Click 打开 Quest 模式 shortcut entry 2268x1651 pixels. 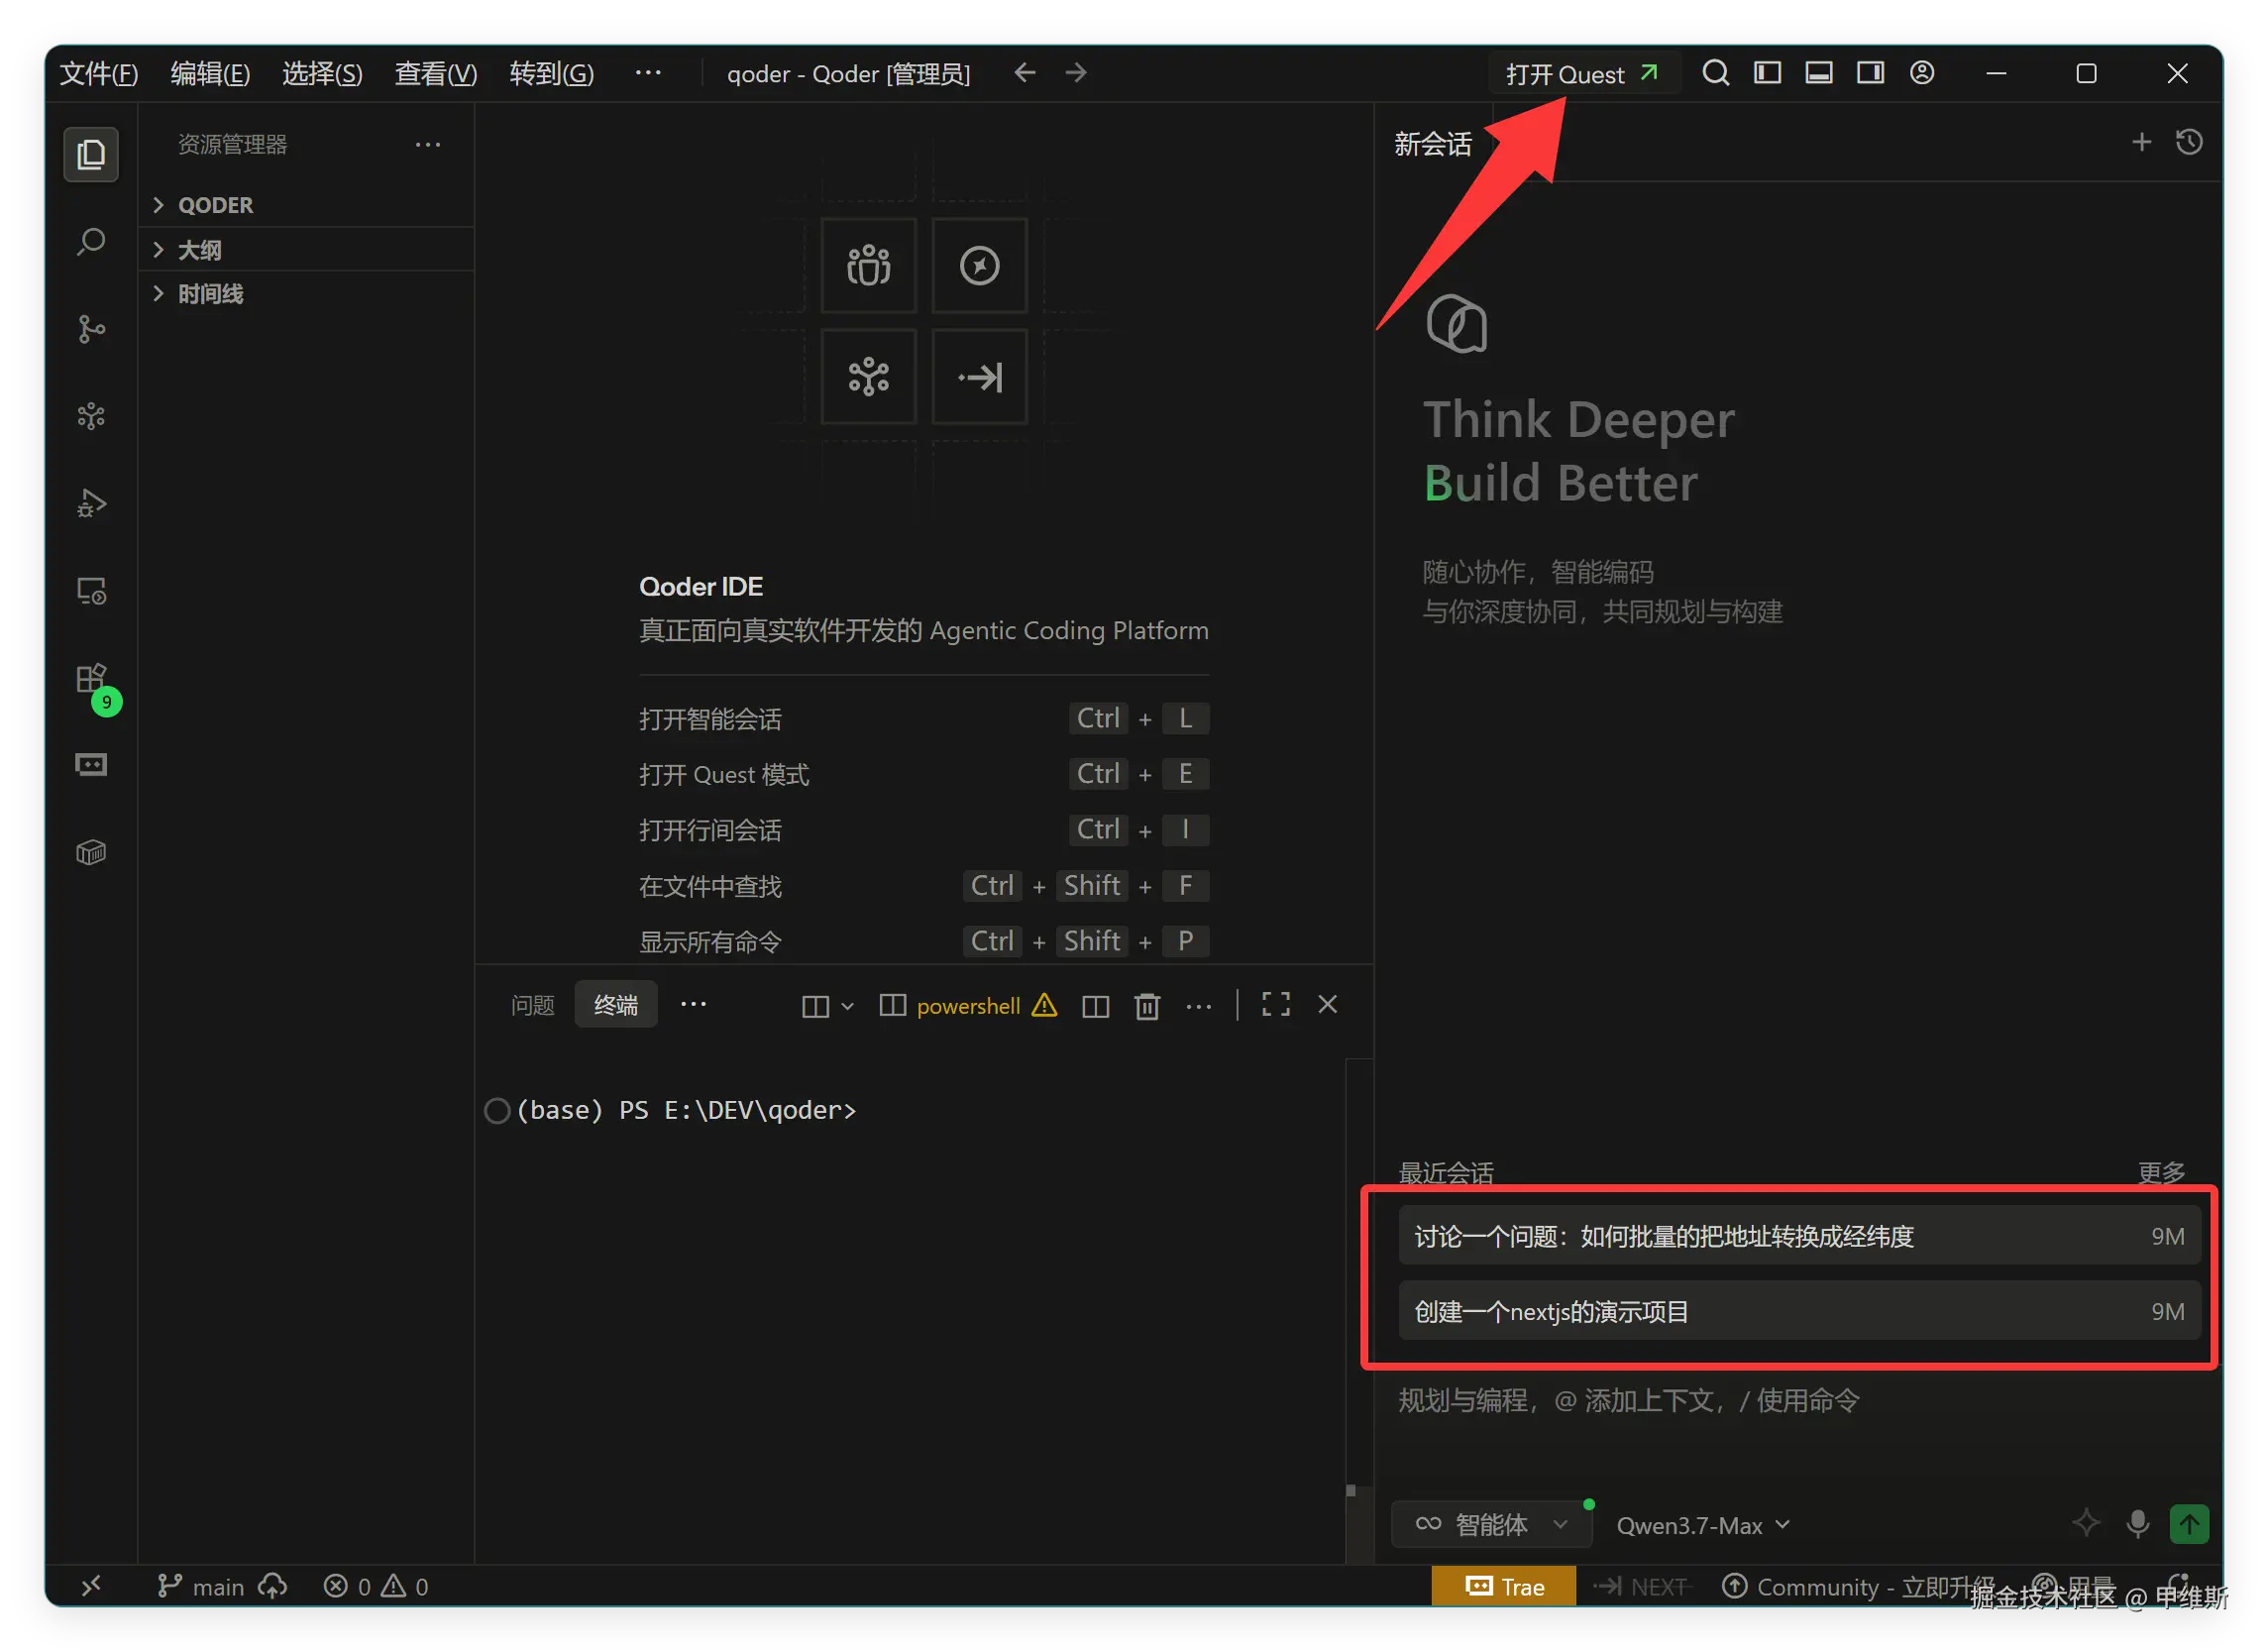(x=923, y=774)
